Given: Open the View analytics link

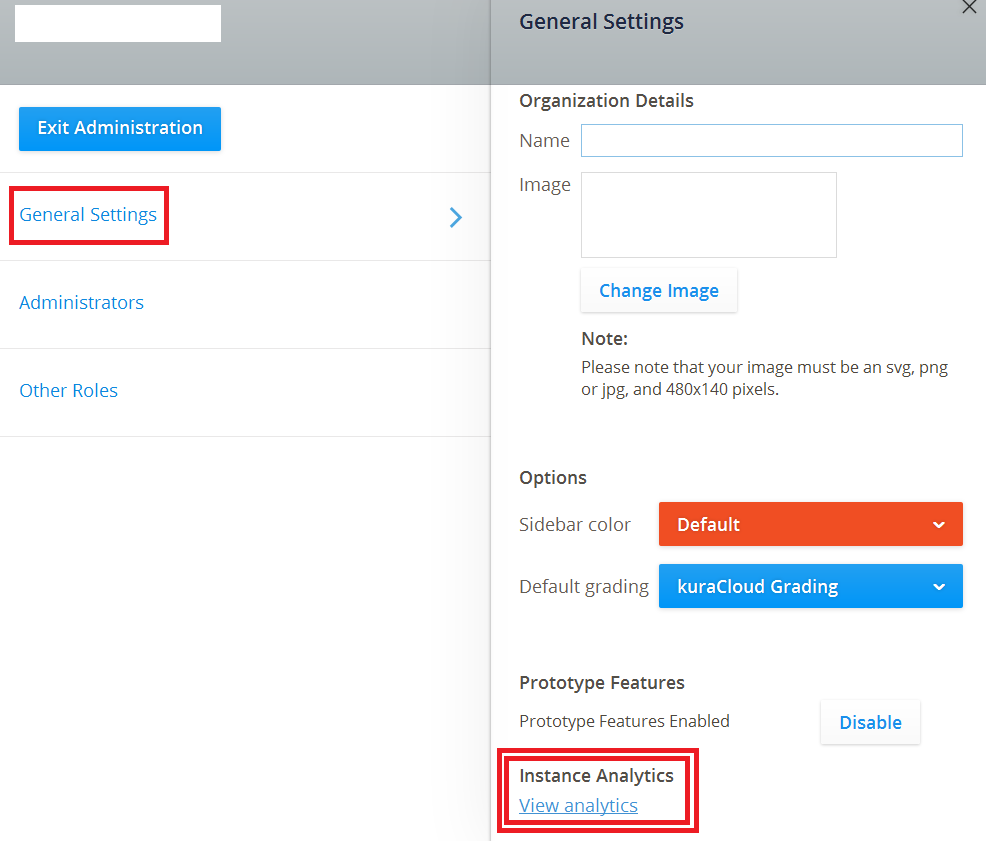Looking at the screenshot, I should click(x=578, y=806).
